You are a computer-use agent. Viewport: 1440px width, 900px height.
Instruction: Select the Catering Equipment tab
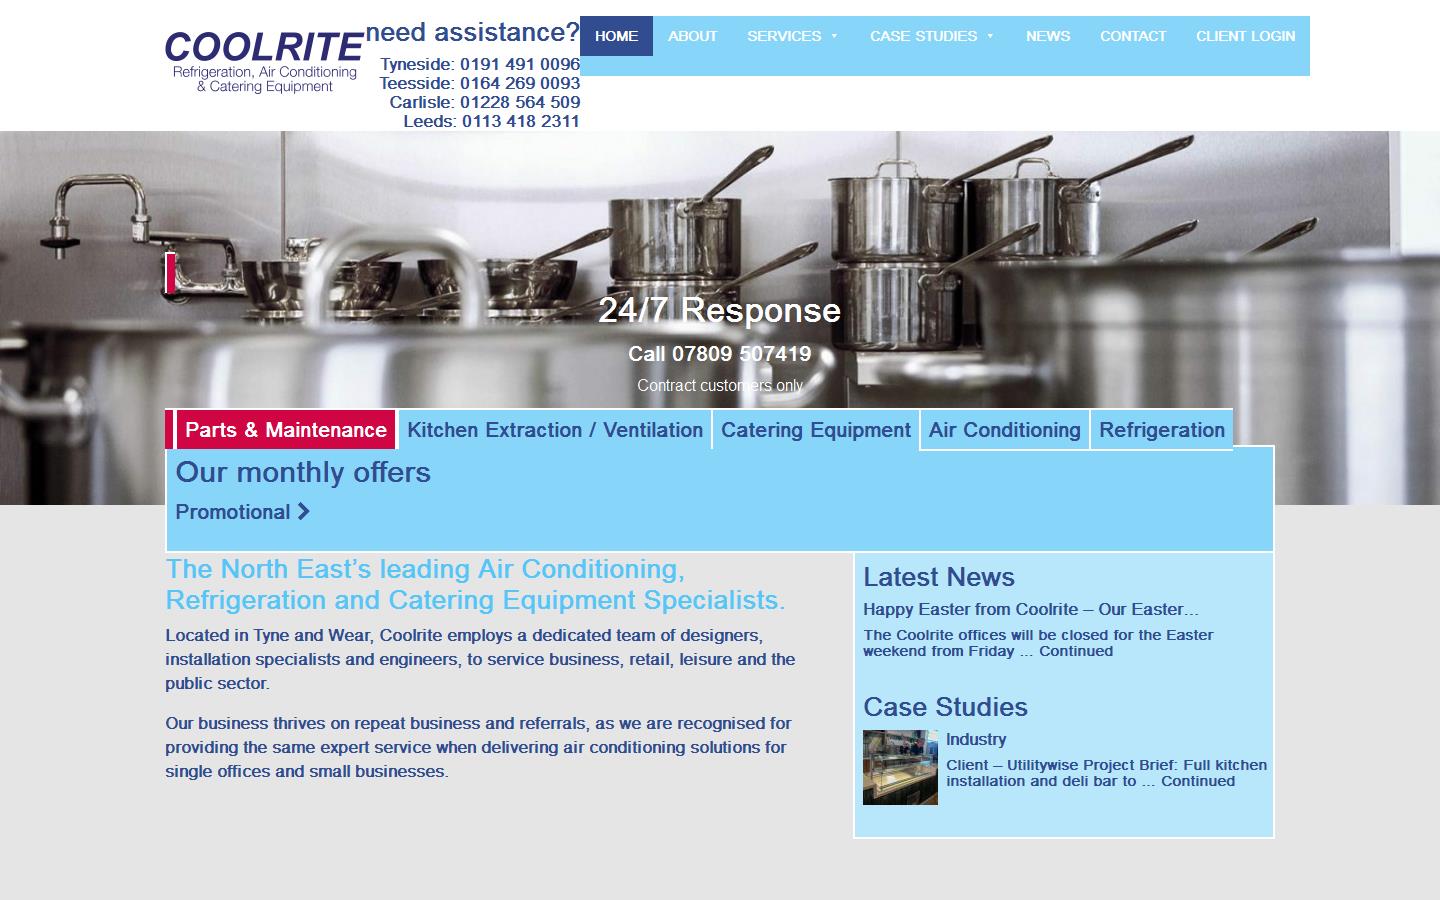coord(815,430)
